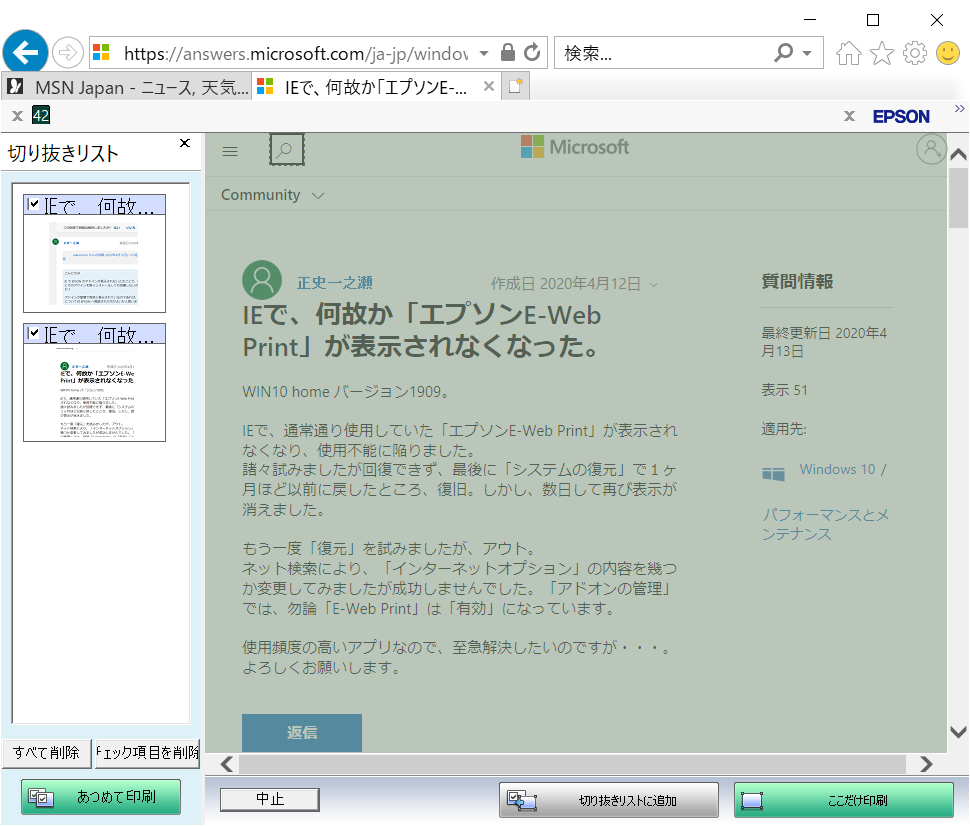The width and height of the screenshot is (970, 826).
Task: Click the チェック項目を削除 button
Action: tap(147, 752)
